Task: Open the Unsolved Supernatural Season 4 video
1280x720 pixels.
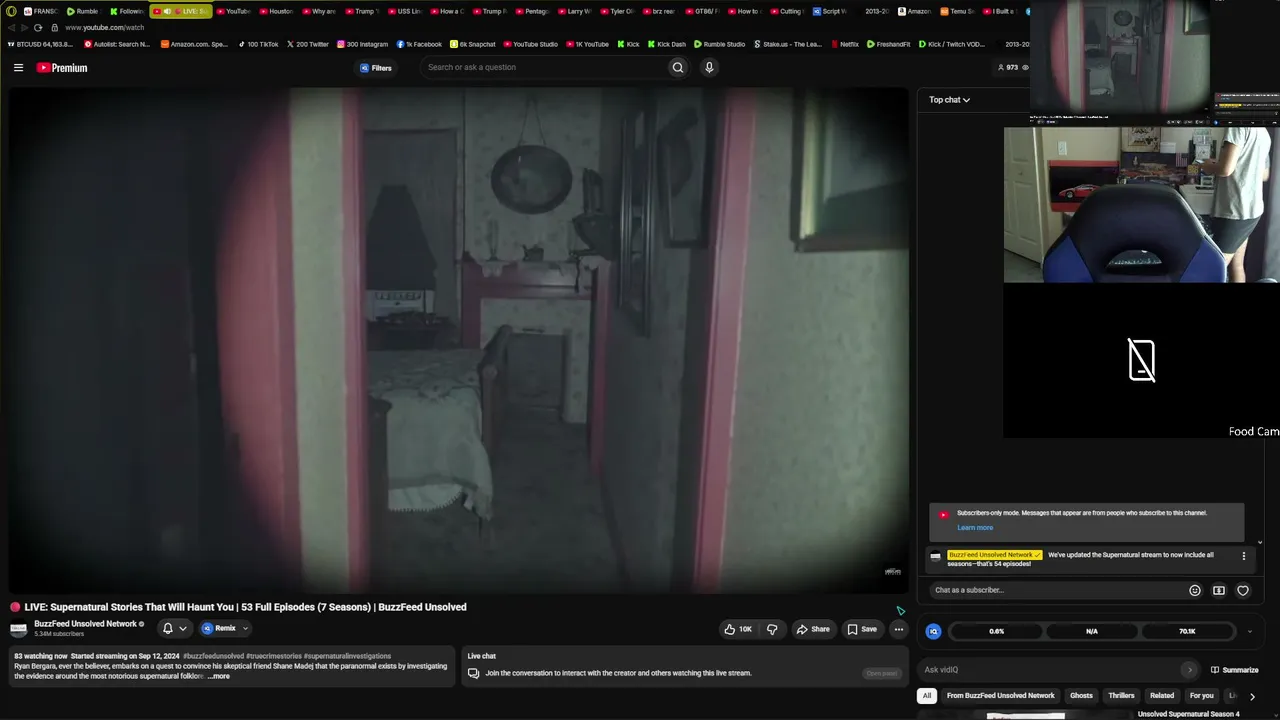Action: (1188, 714)
